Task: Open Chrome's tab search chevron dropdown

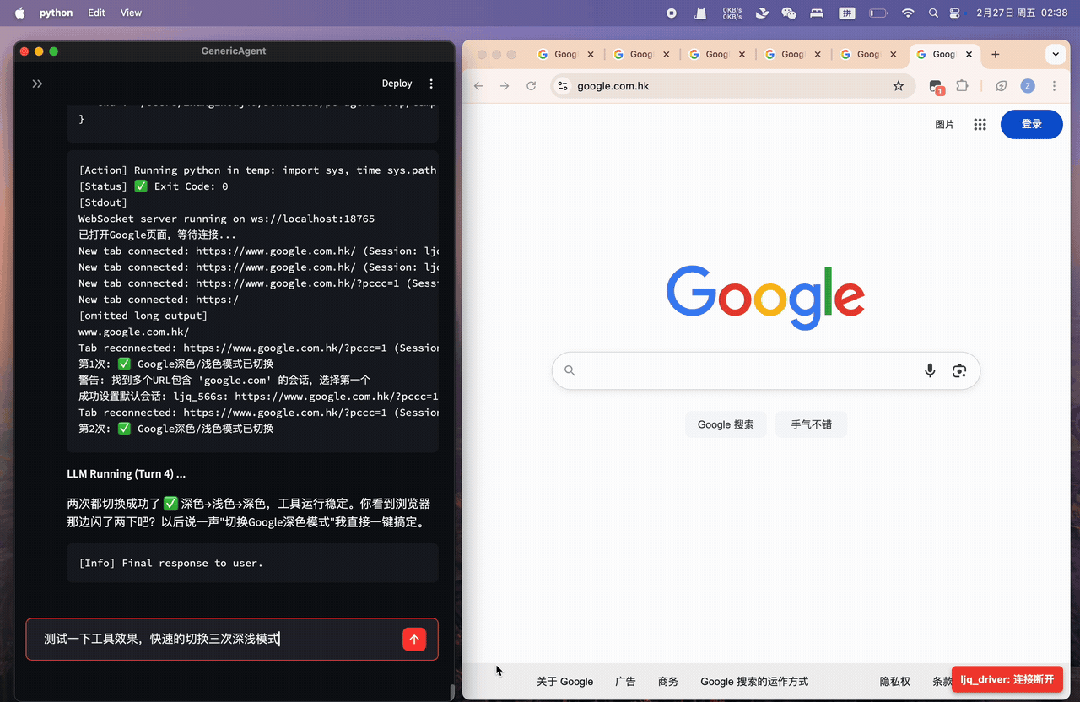Action: [1056, 54]
